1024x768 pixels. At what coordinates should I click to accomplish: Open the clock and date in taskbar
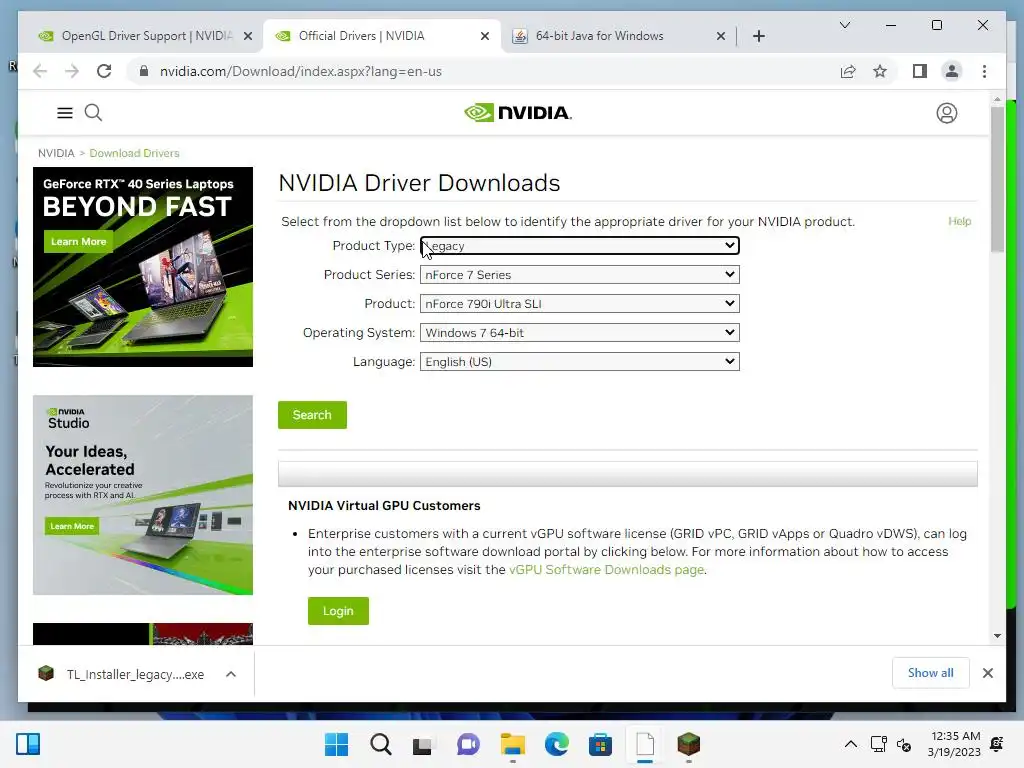coord(953,744)
